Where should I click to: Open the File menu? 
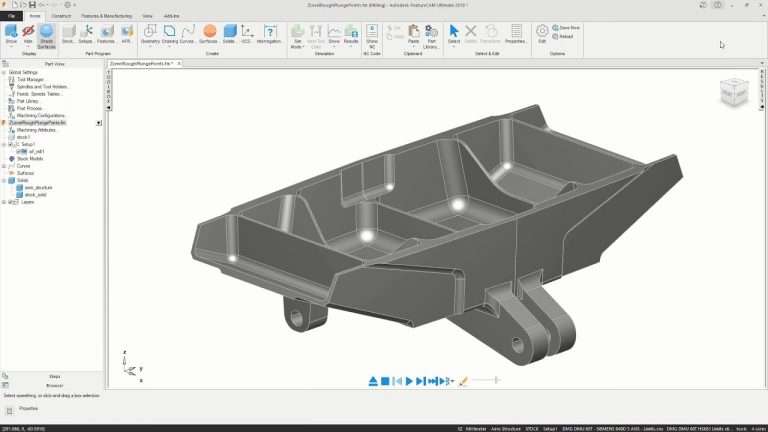11,16
